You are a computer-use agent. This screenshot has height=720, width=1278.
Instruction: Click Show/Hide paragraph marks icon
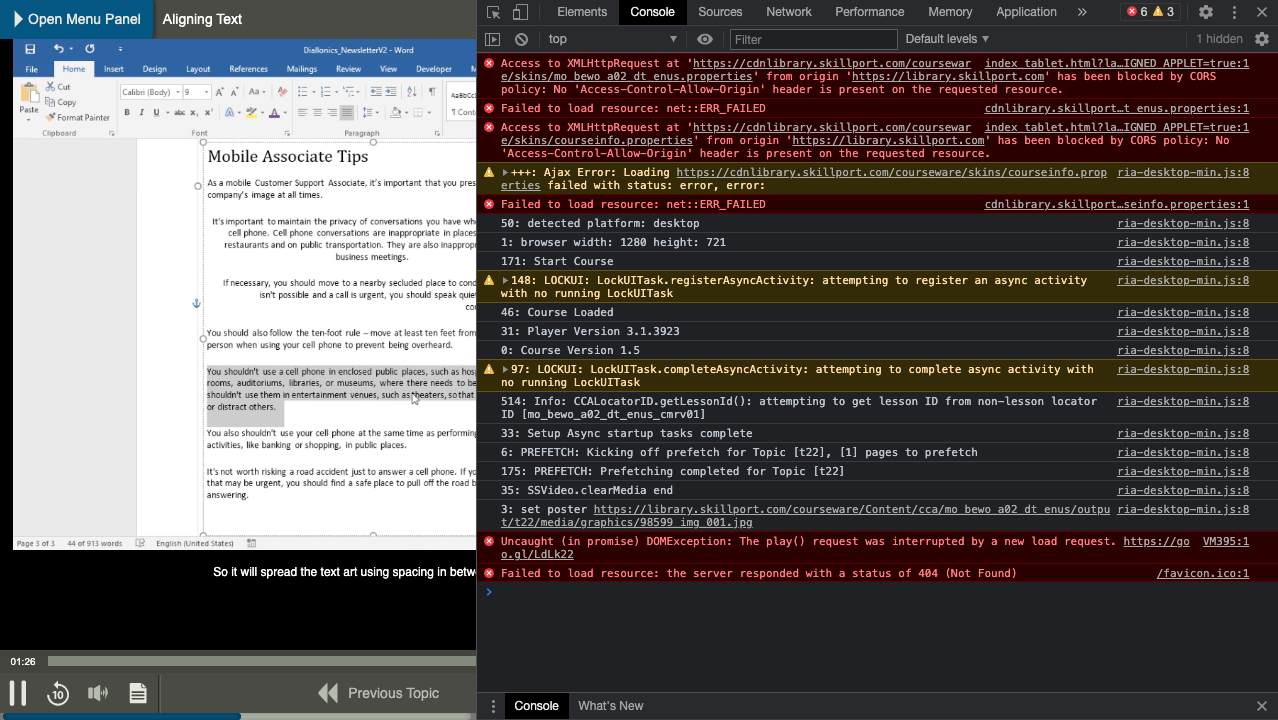[x=431, y=92]
